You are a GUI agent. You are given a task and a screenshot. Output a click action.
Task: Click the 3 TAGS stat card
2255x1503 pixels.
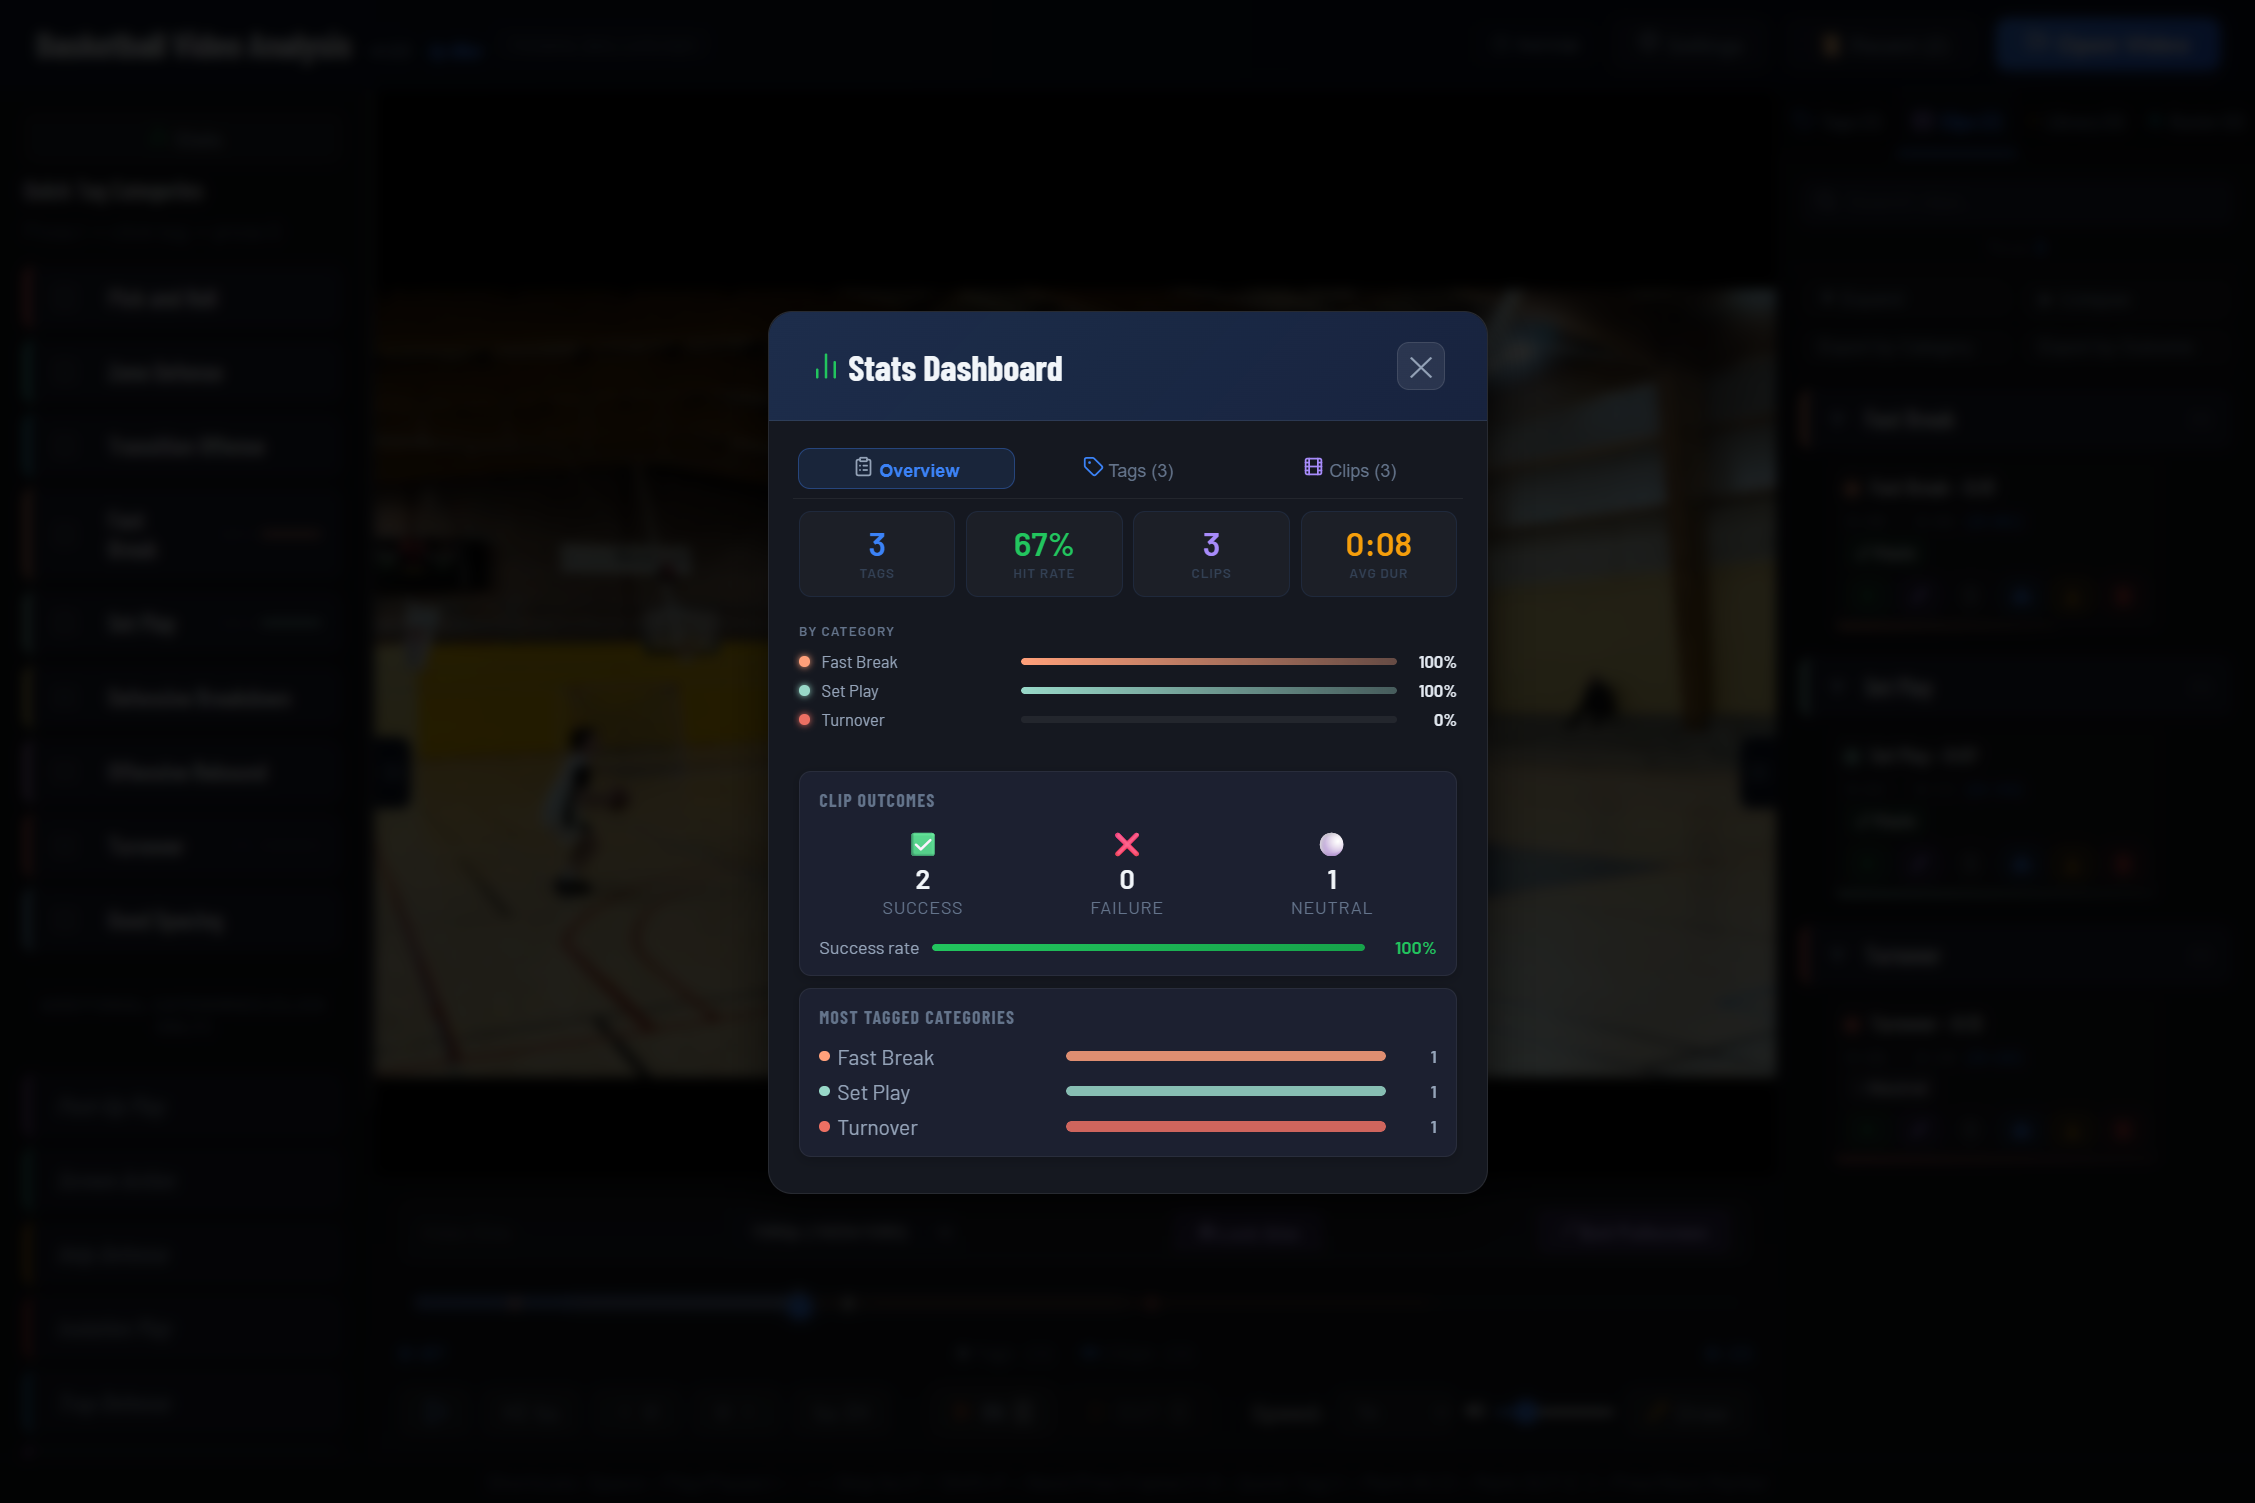[x=876, y=553]
